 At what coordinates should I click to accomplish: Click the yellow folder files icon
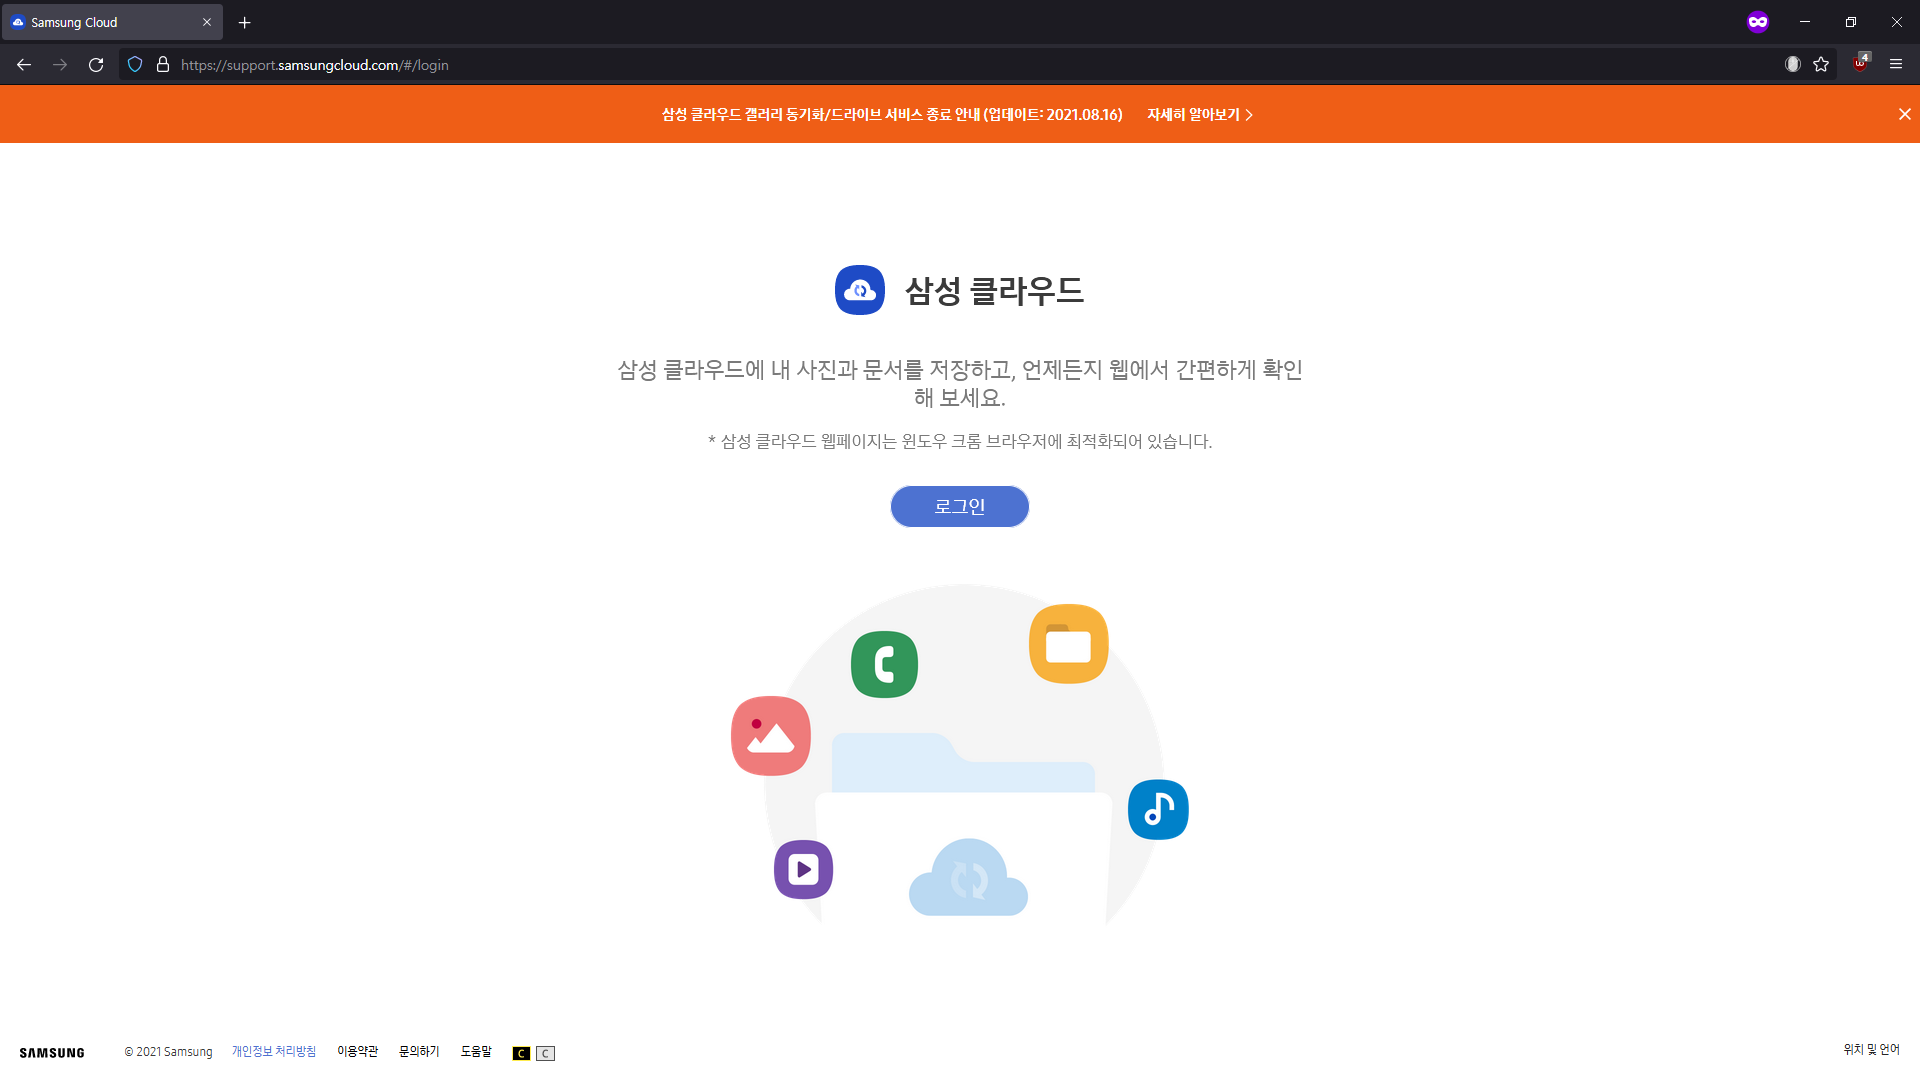pos(1068,644)
